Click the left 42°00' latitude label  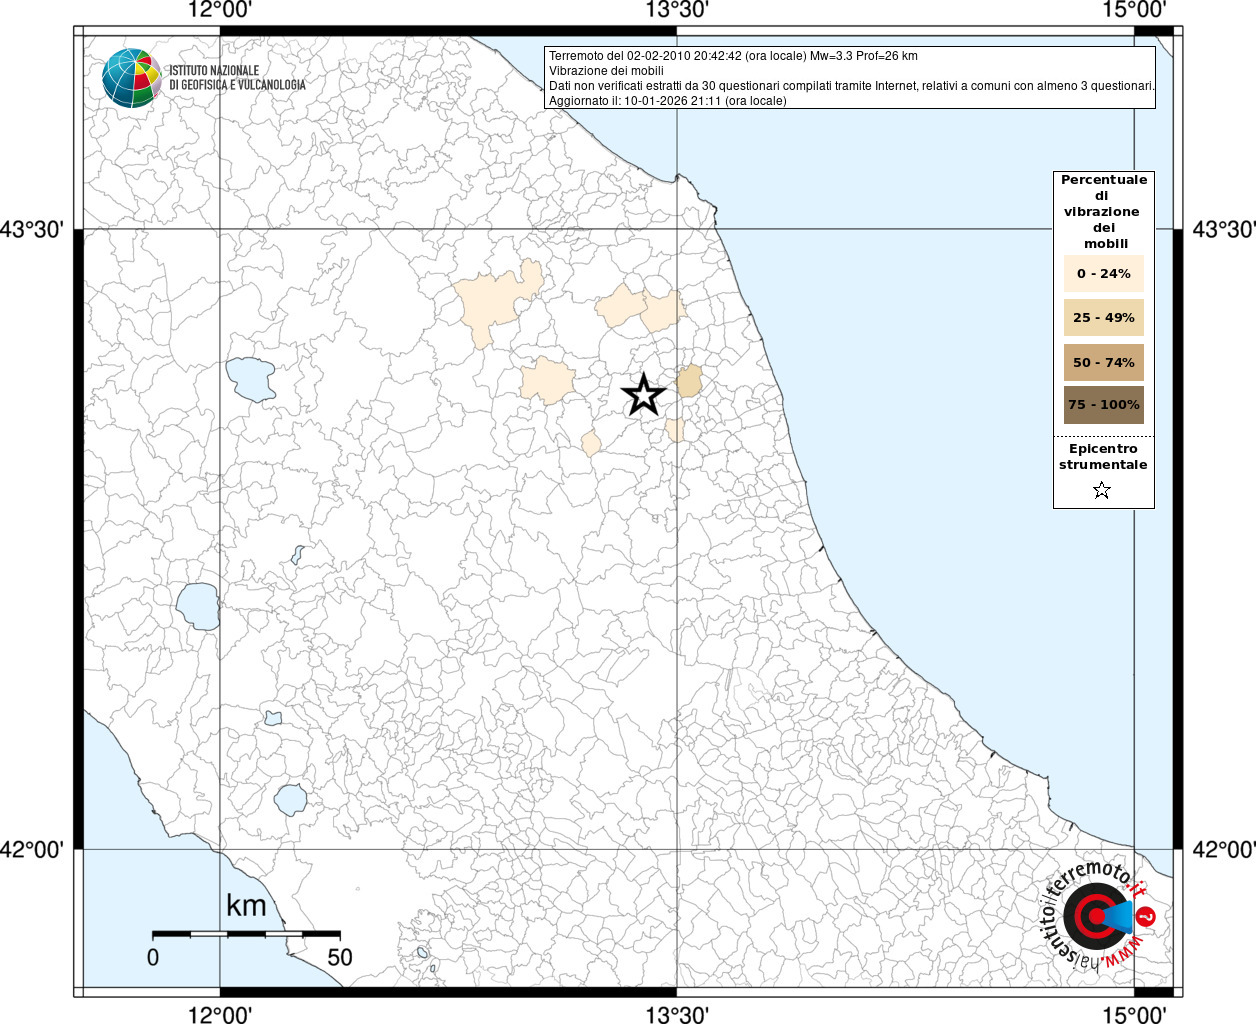[32, 850]
